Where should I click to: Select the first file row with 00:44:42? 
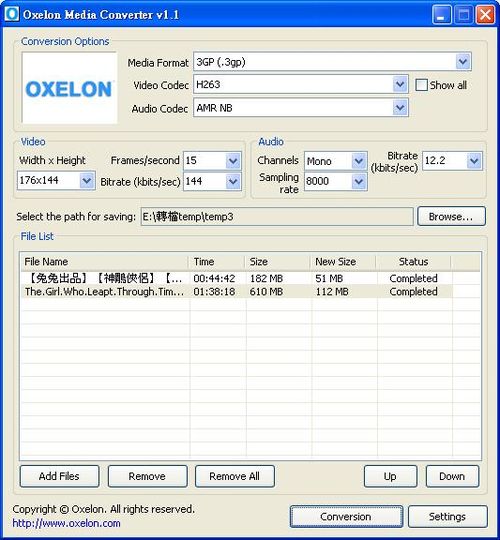(236, 278)
